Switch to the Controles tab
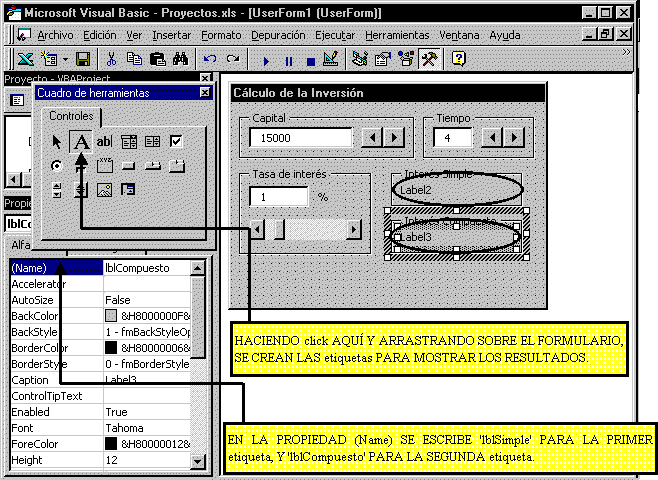Screen dimensions: 658x480 (71, 116)
